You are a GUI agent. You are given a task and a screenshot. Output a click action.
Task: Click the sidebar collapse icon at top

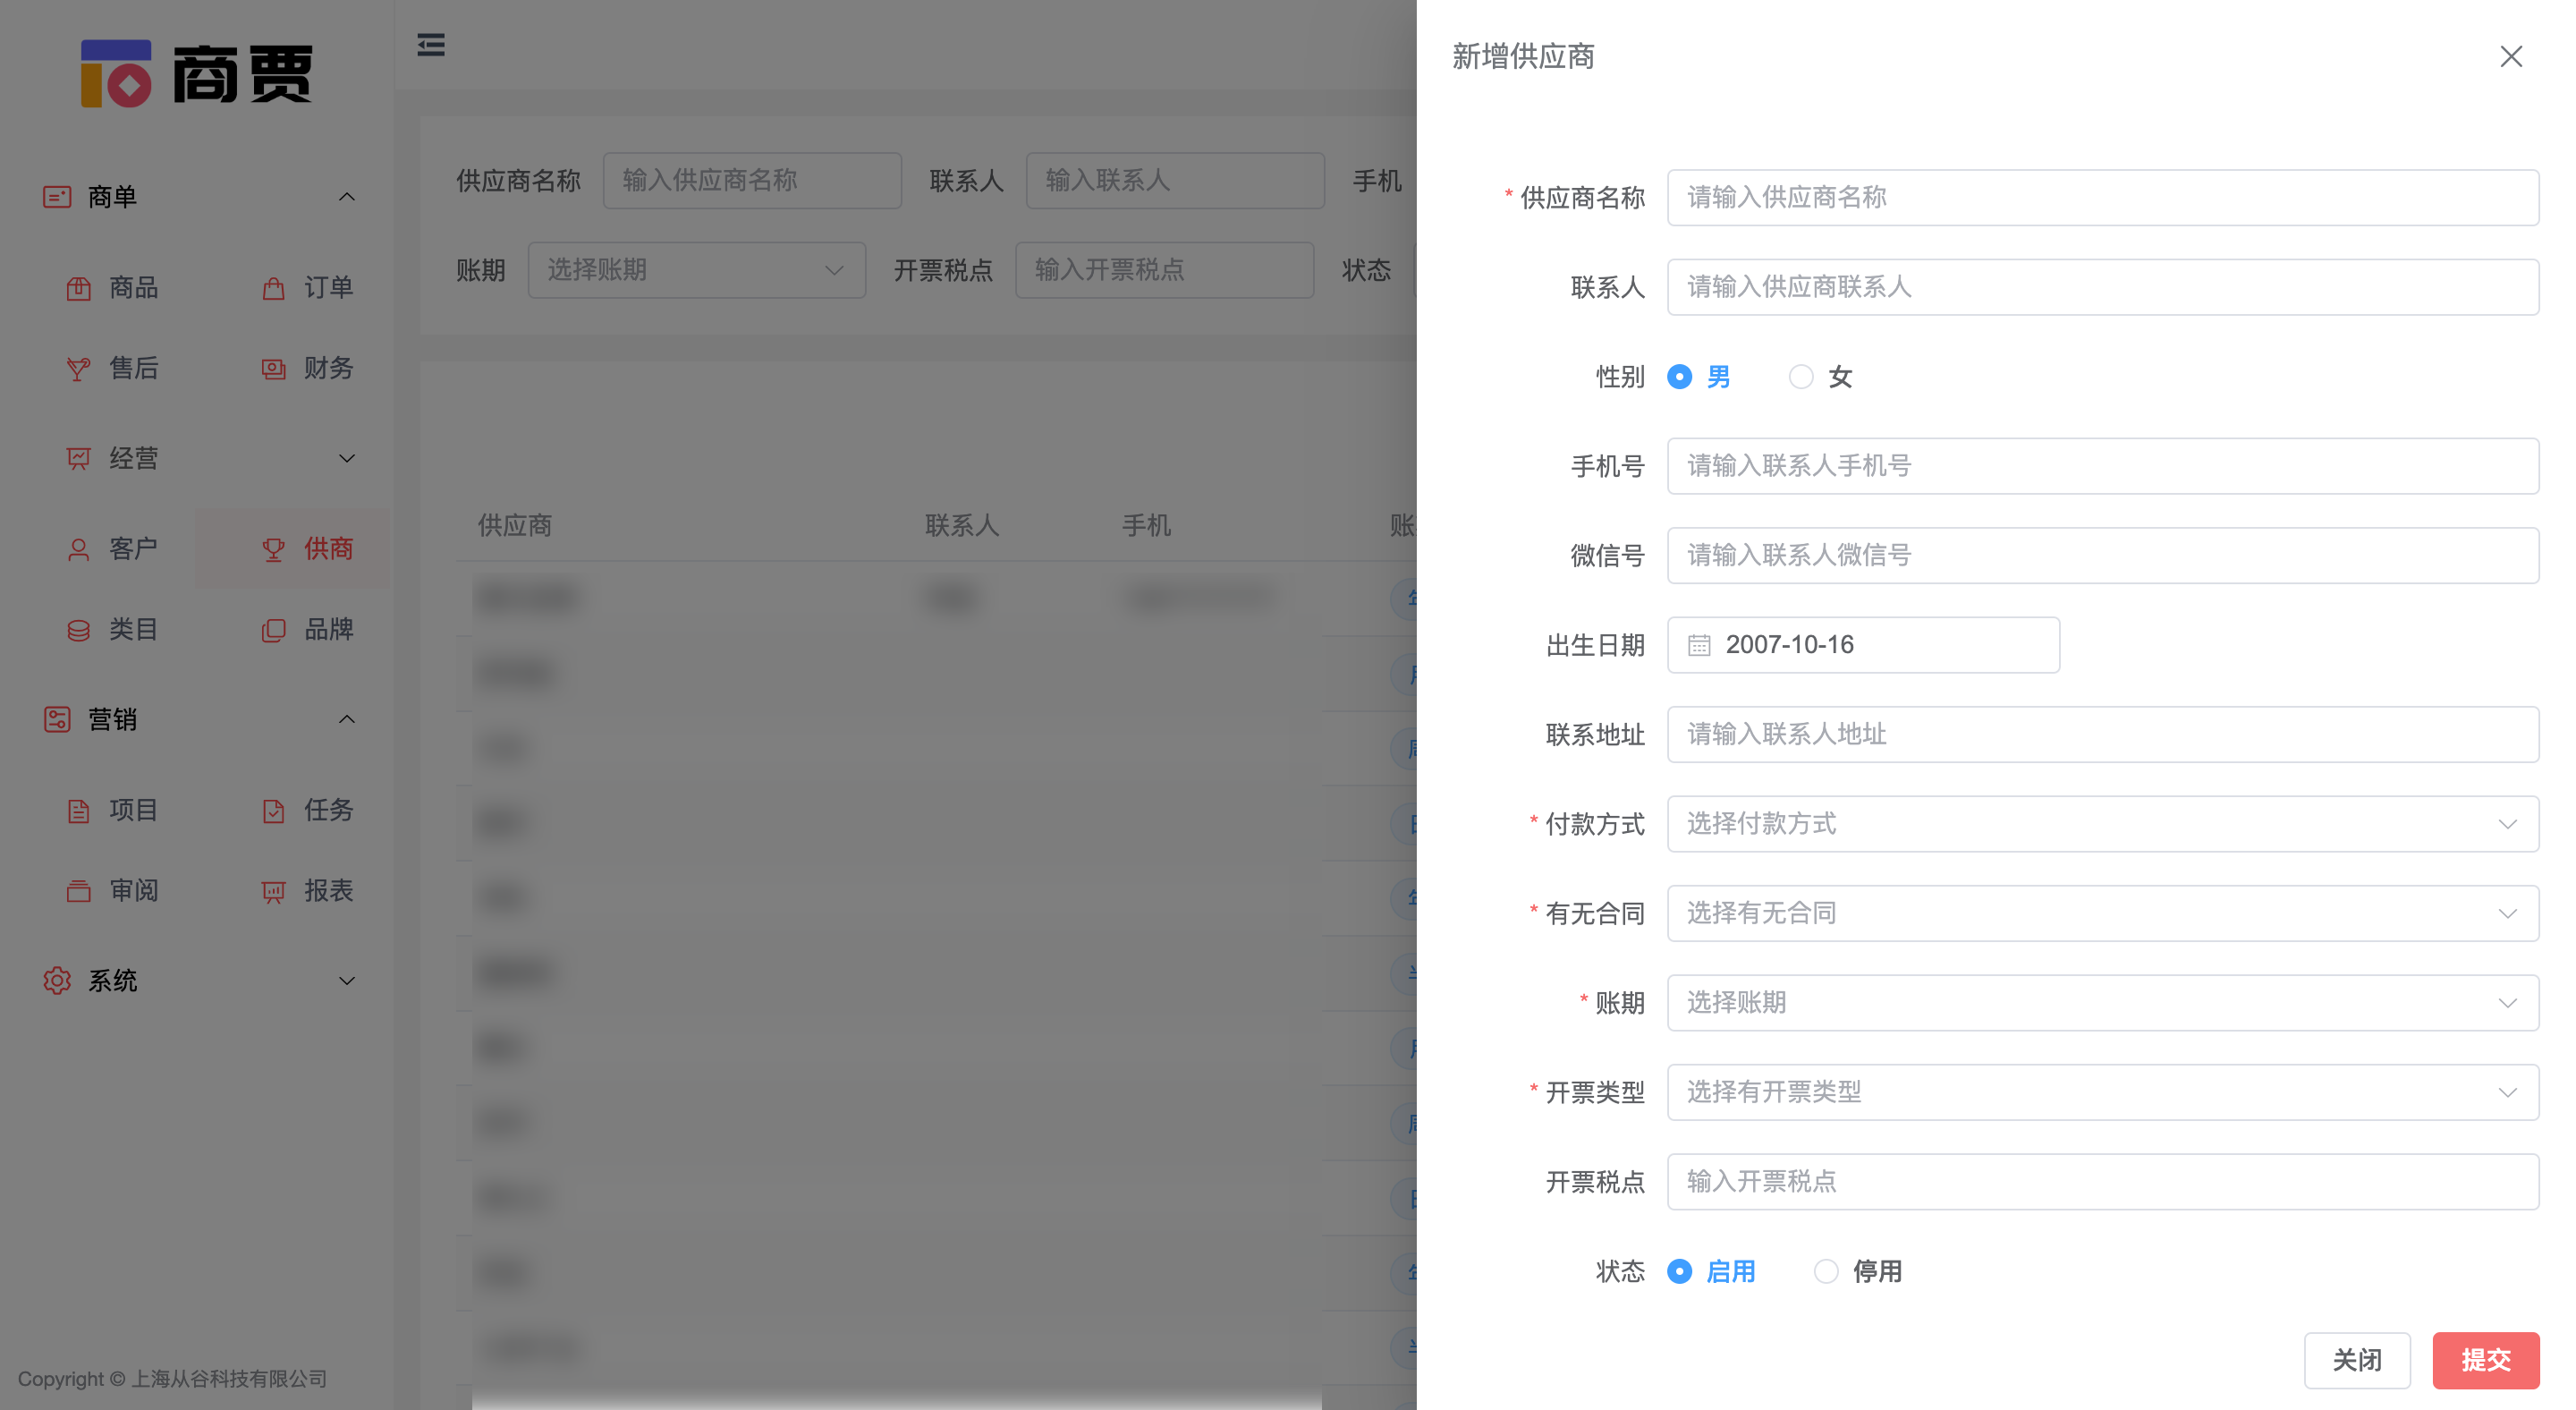[x=431, y=45]
